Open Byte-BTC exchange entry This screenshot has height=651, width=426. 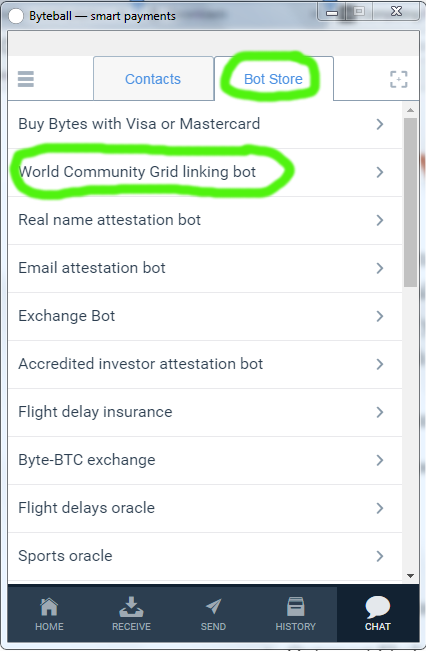coord(205,460)
